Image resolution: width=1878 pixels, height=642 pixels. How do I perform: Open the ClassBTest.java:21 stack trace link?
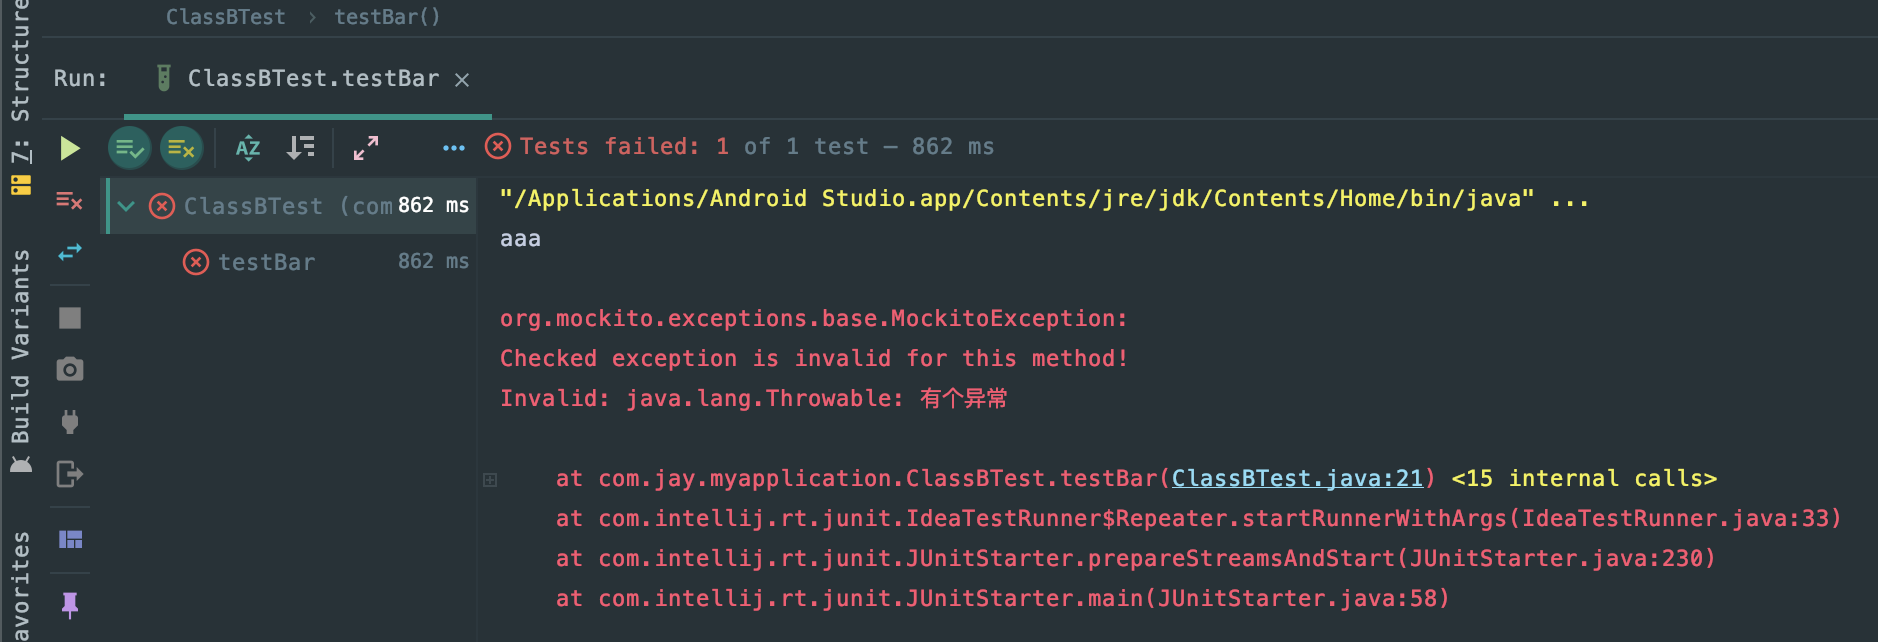click(1297, 479)
